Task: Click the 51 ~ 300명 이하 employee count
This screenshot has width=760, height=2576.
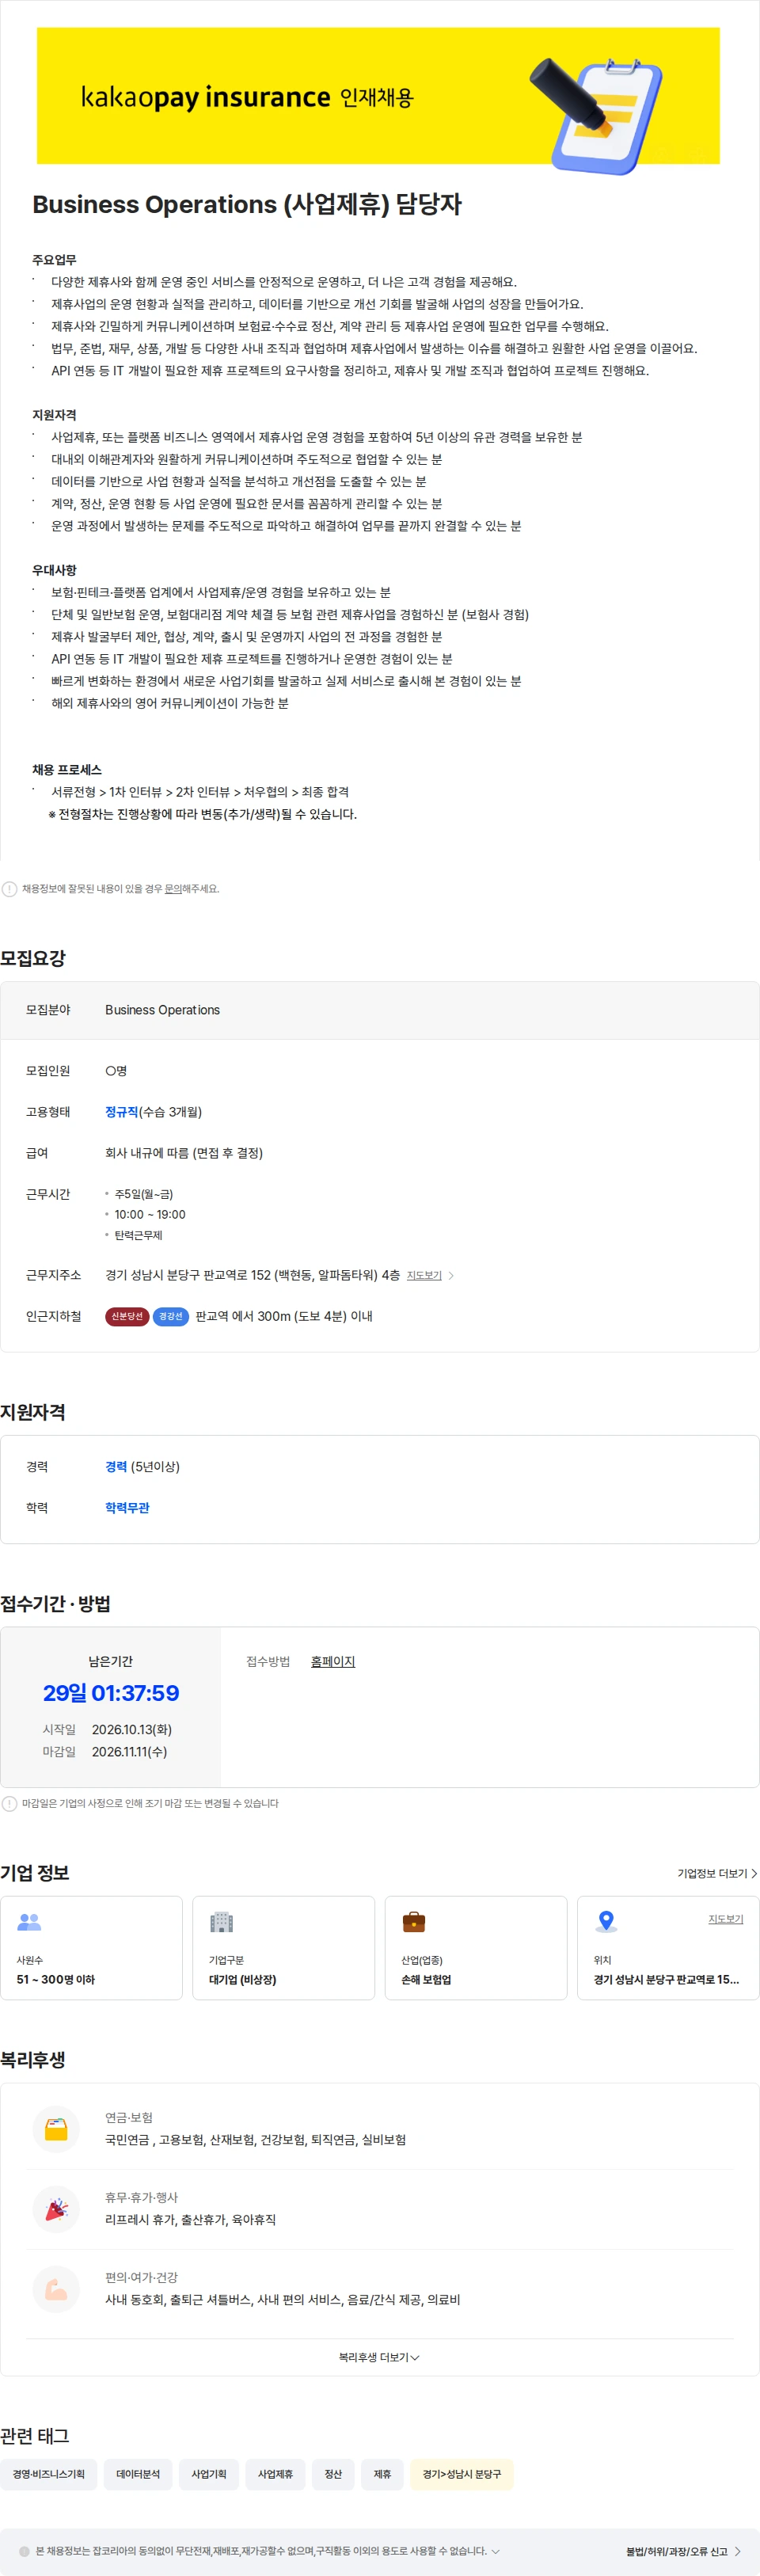Action: 56,1980
